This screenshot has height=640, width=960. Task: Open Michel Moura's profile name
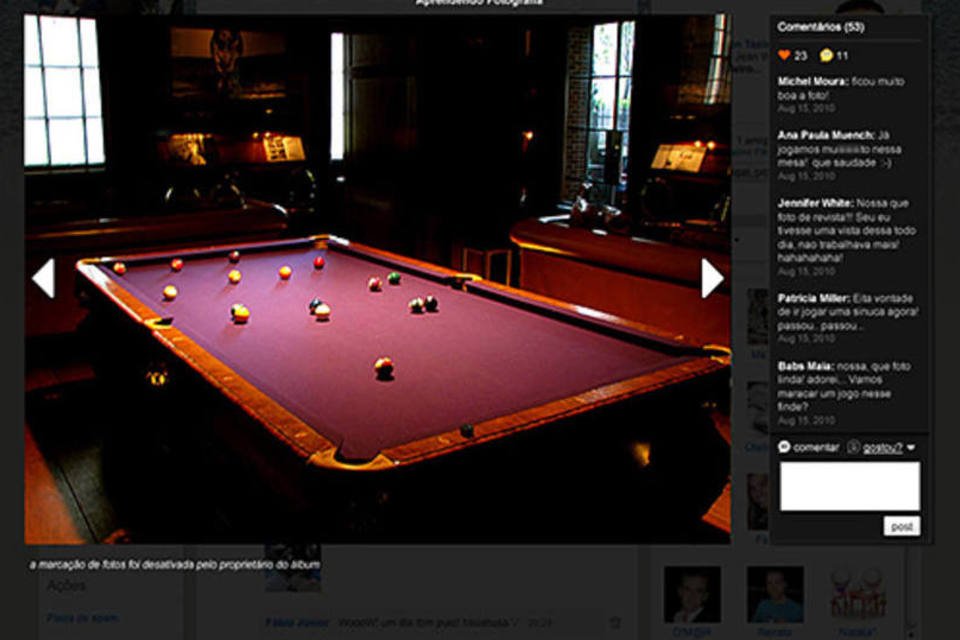tap(812, 81)
